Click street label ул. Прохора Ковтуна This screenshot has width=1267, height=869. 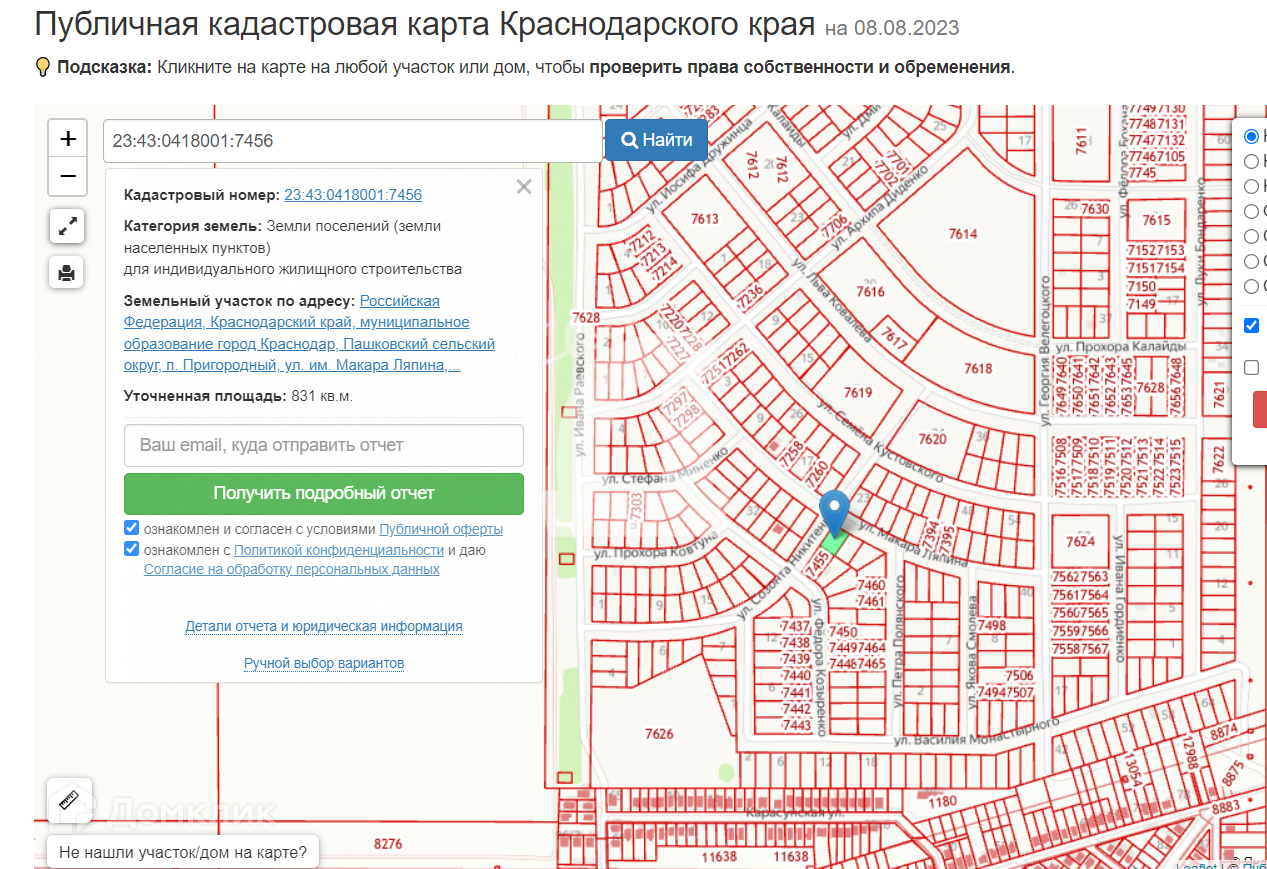point(656,545)
